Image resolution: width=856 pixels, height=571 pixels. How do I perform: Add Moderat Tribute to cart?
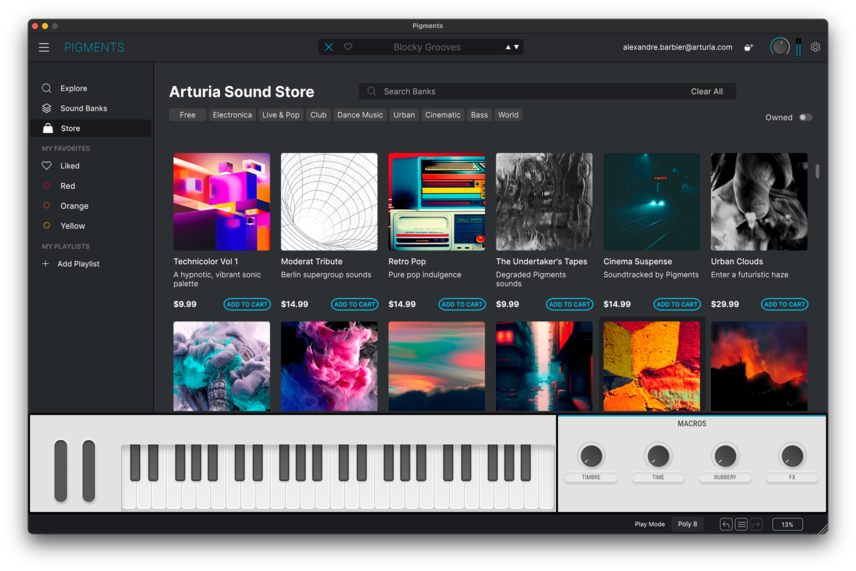[x=355, y=304]
